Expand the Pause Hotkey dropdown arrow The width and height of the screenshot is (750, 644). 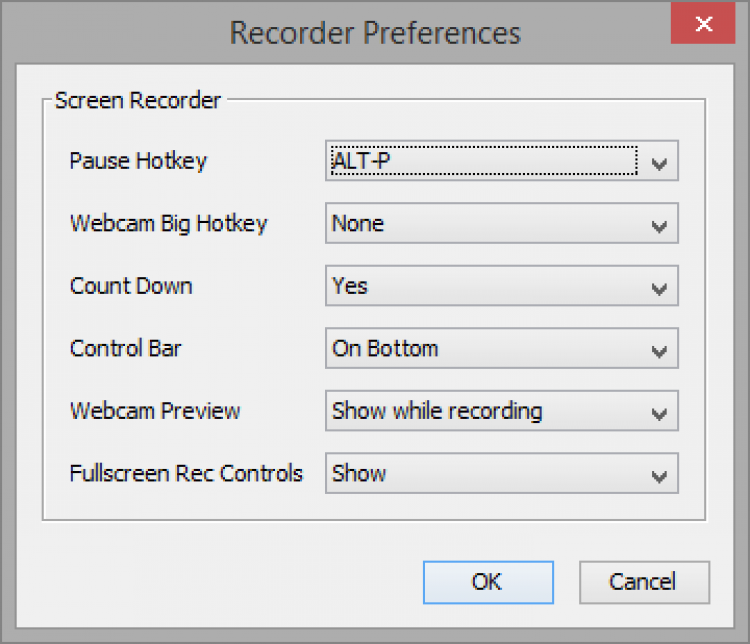tap(658, 162)
